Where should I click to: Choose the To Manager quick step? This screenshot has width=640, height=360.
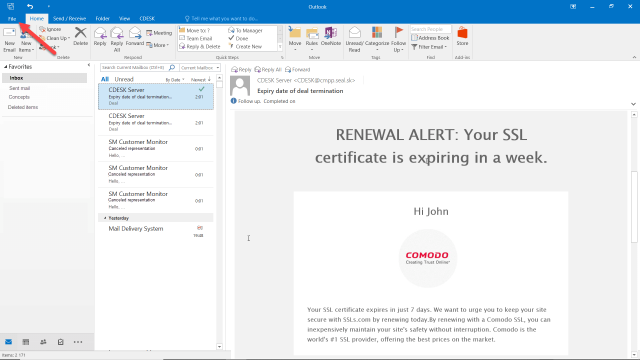pos(245,31)
